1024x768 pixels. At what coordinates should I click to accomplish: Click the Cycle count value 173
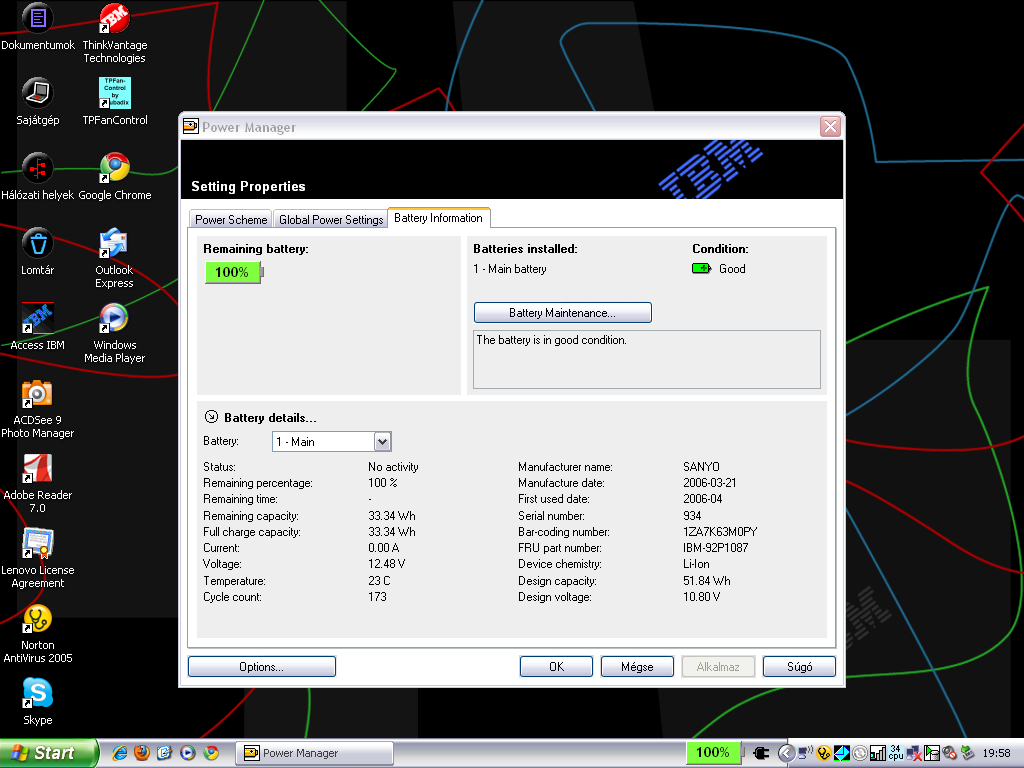click(x=377, y=597)
